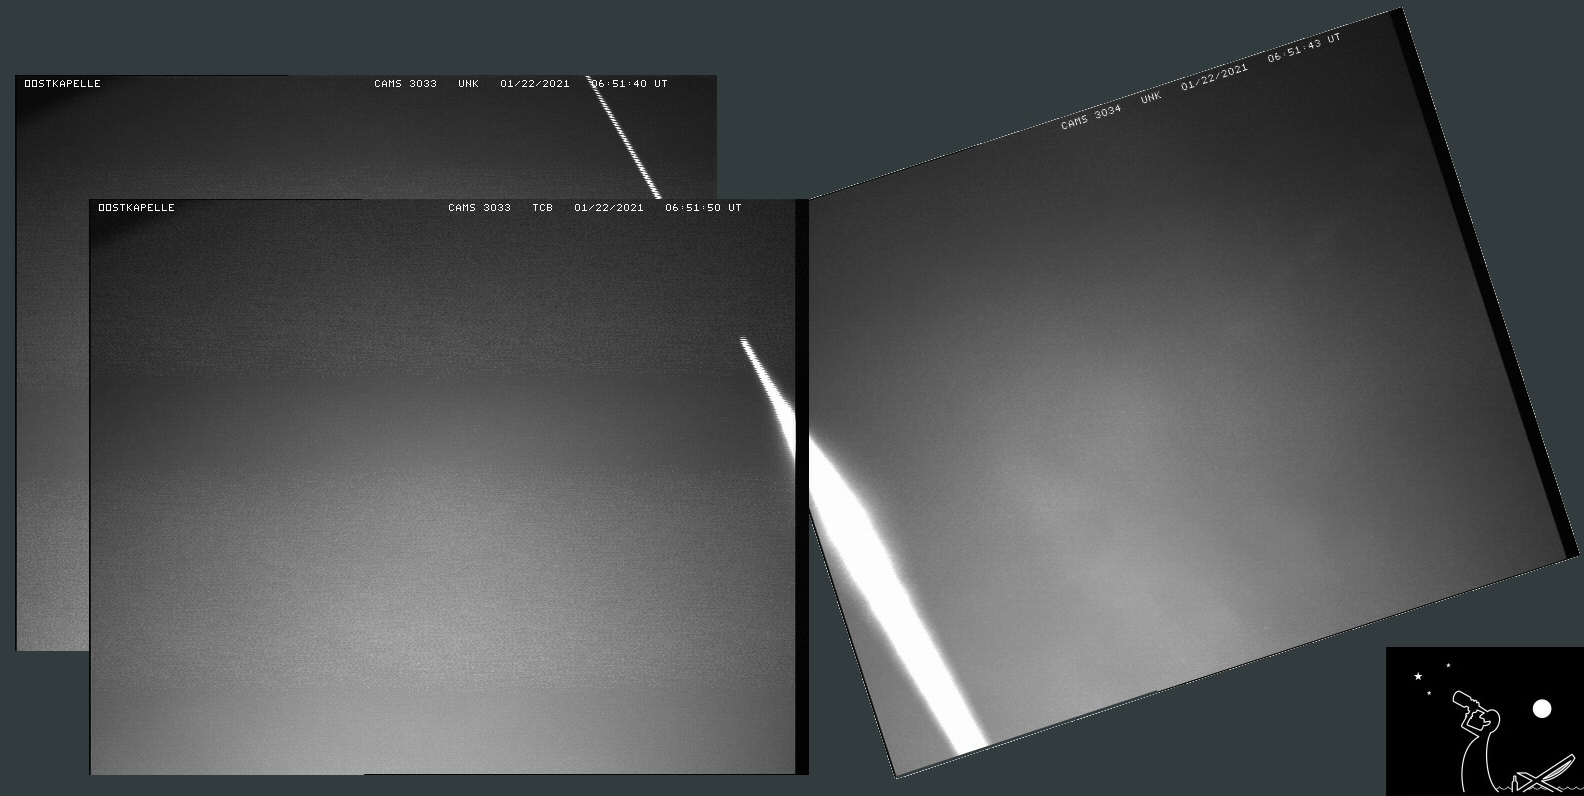Click the CAMS 3033 label on the front frame
This screenshot has width=1584, height=796.
coord(479,208)
